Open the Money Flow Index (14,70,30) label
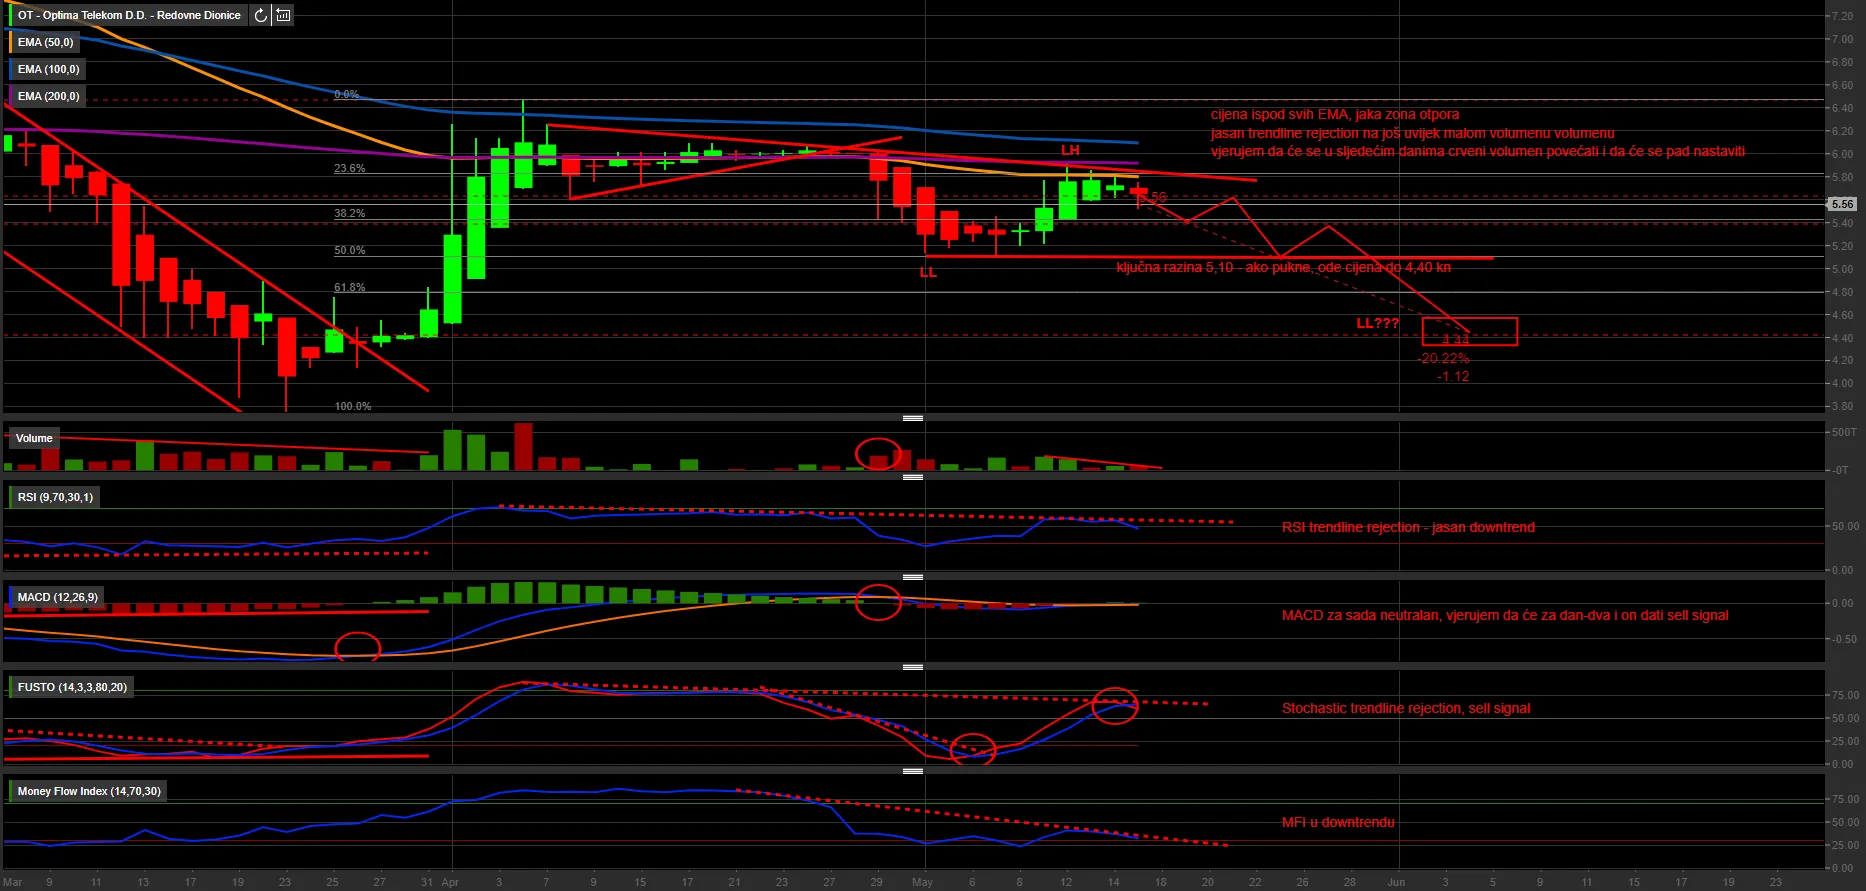 tap(89, 791)
